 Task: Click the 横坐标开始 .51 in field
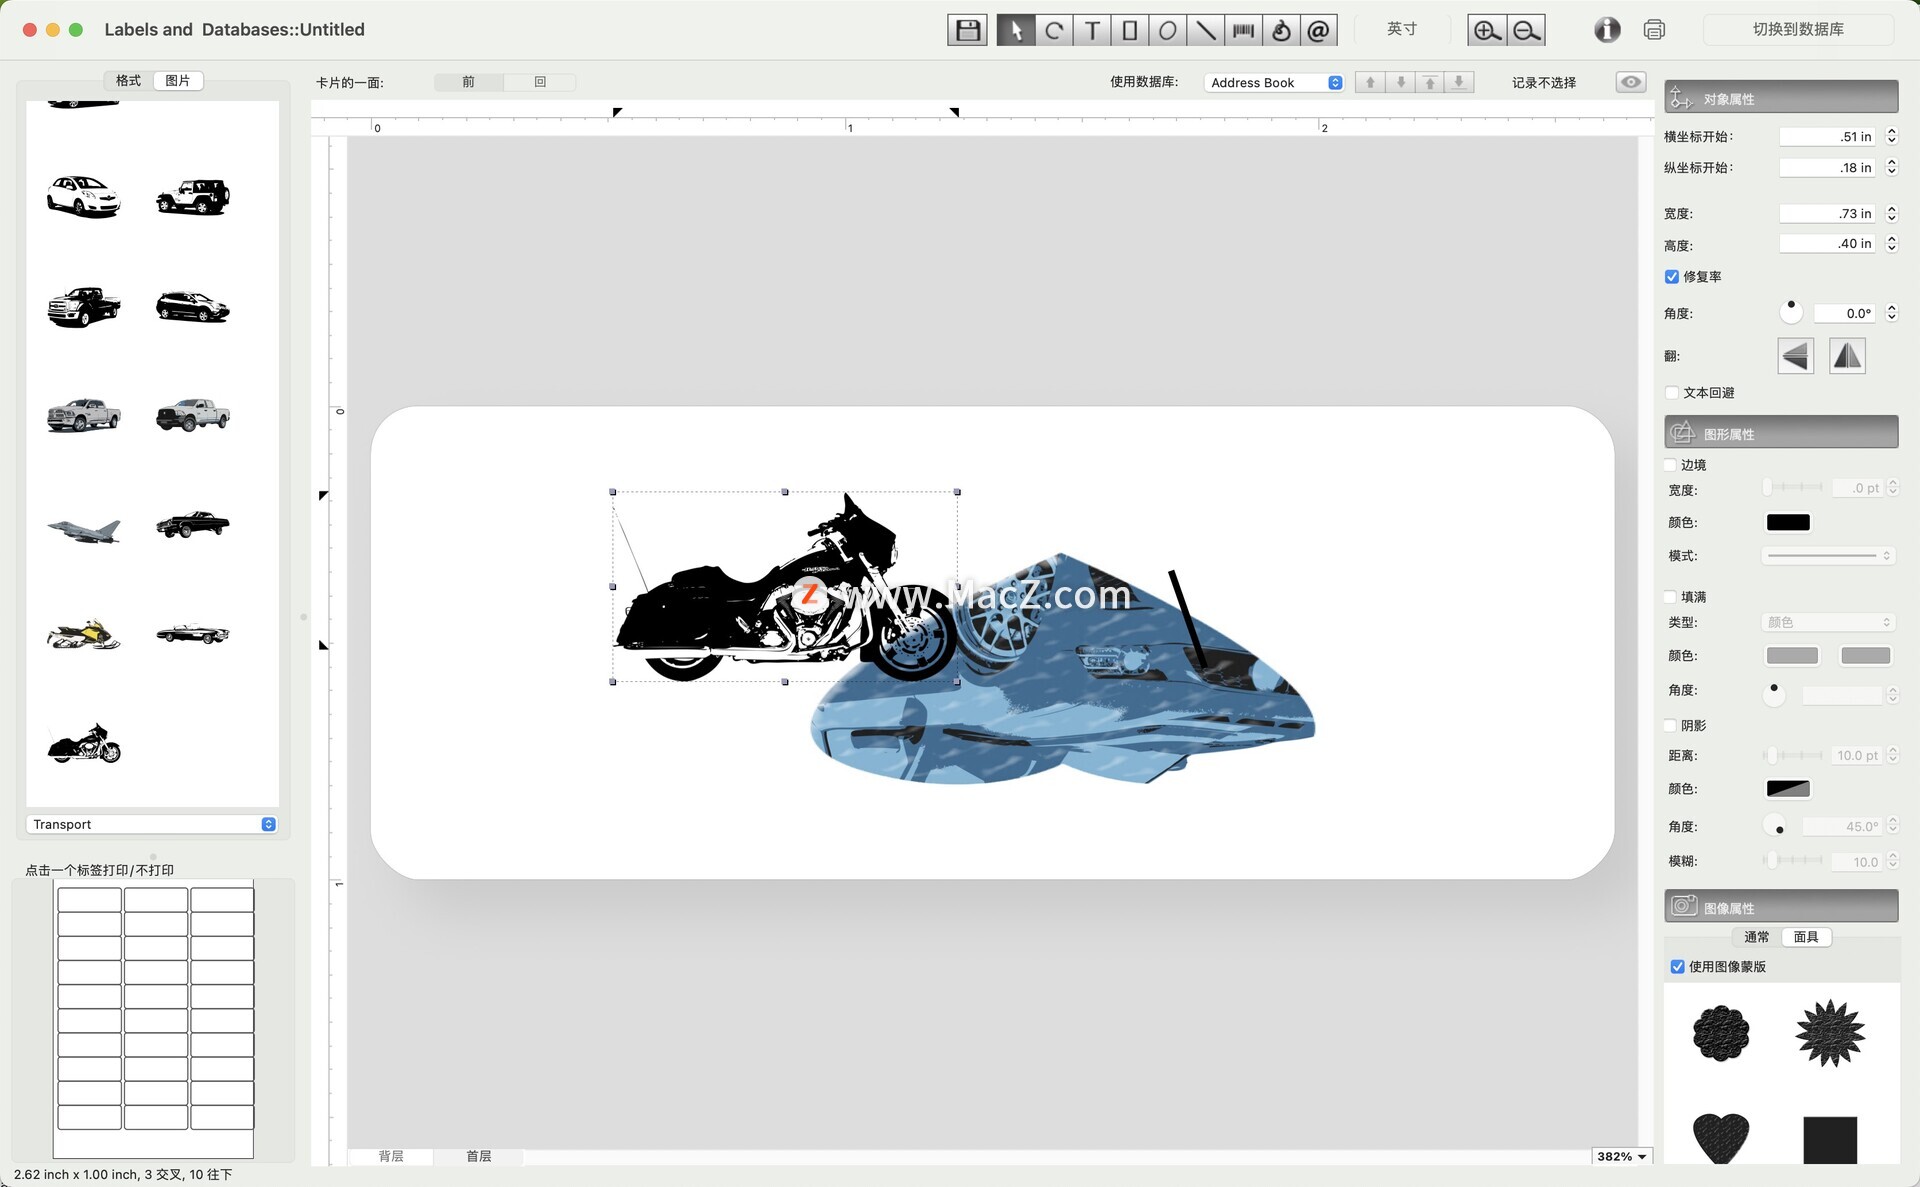click(1829, 136)
